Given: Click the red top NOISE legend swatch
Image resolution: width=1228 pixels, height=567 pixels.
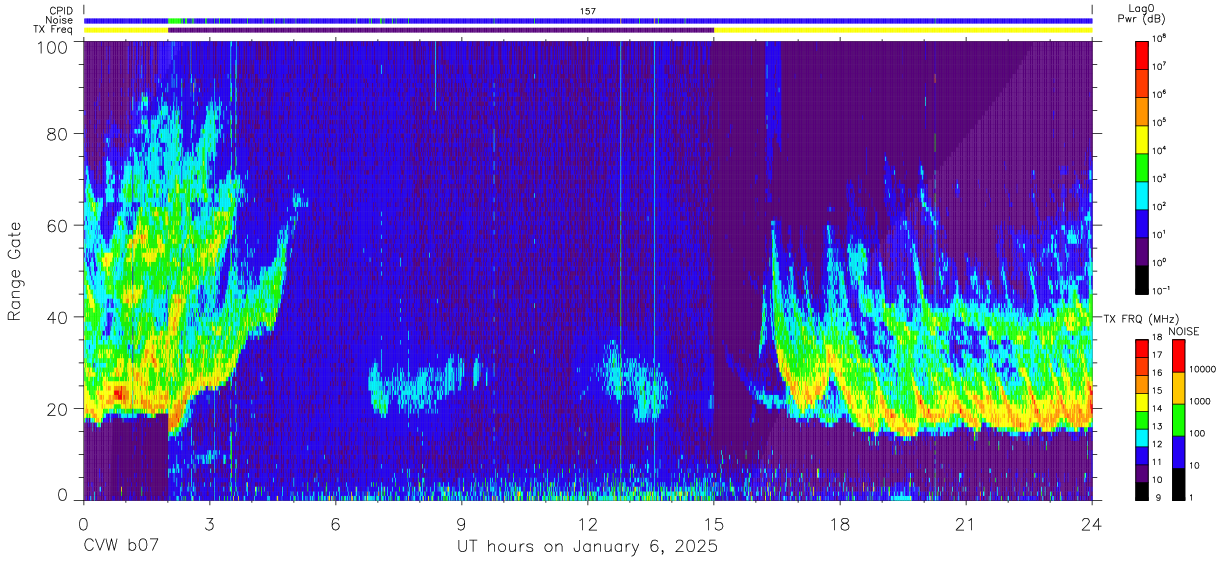Looking at the screenshot, I should coord(1178,356).
